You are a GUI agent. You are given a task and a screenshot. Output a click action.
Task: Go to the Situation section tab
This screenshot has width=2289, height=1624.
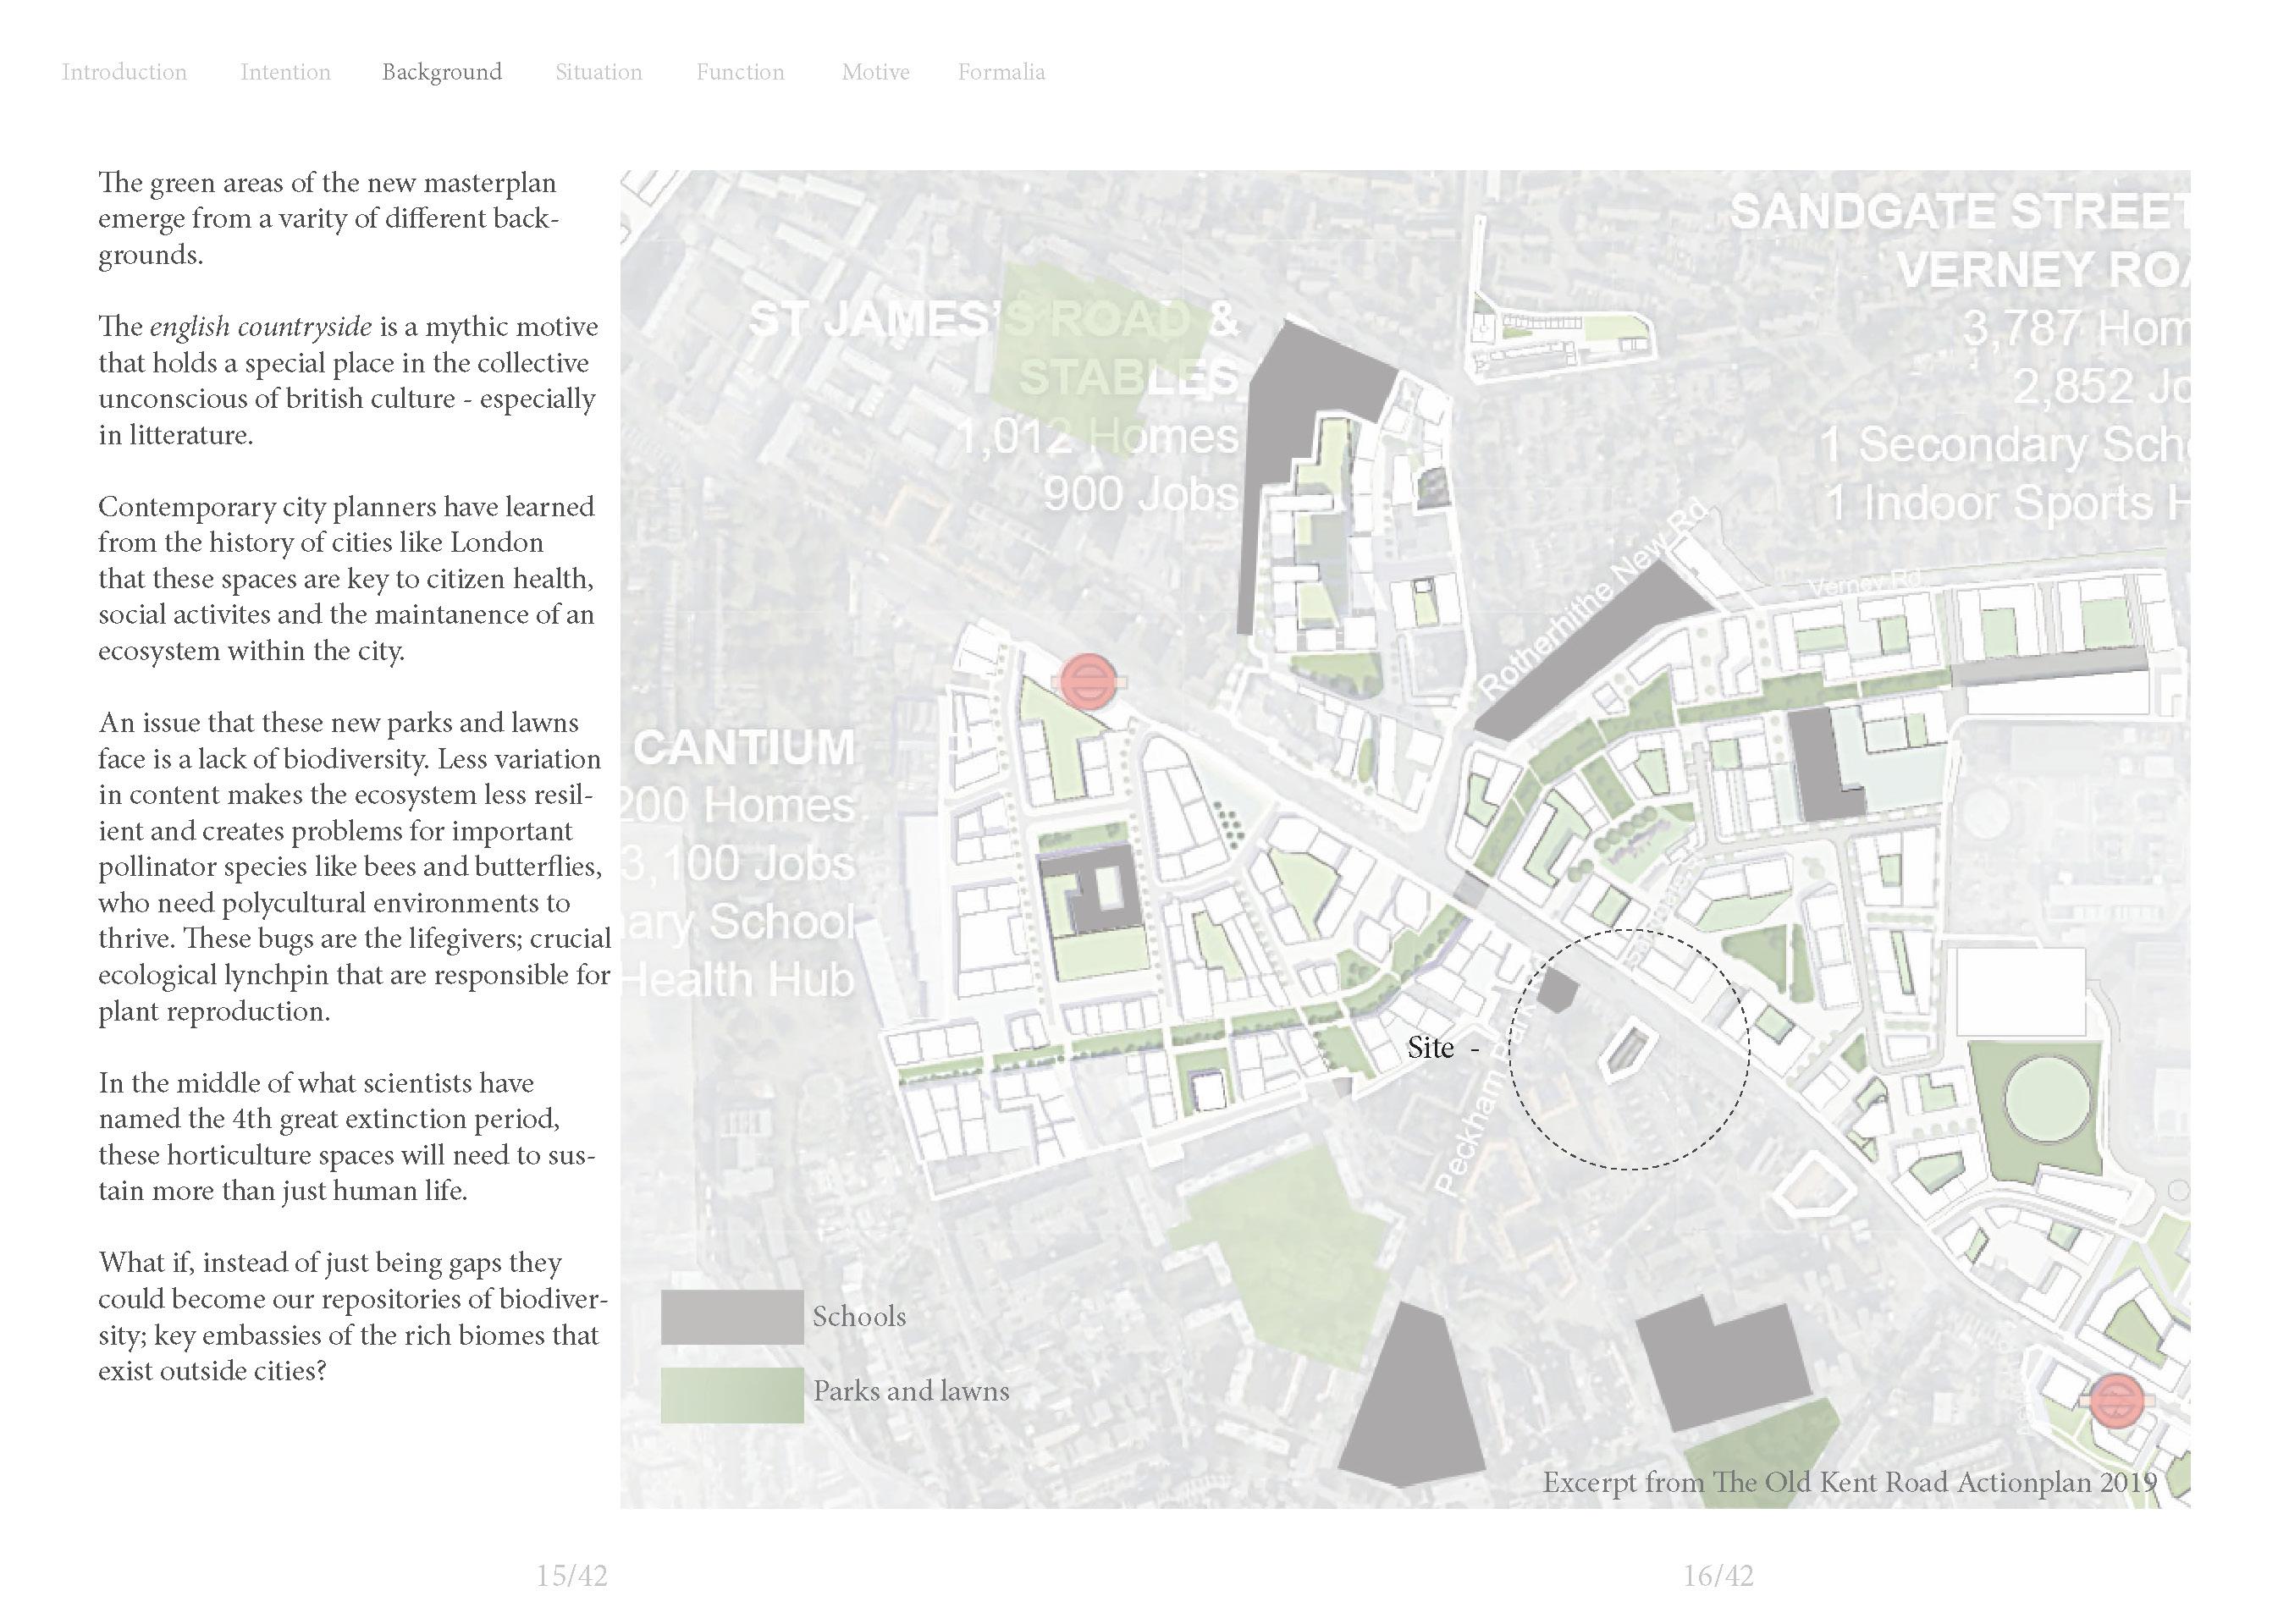(x=598, y=72)
